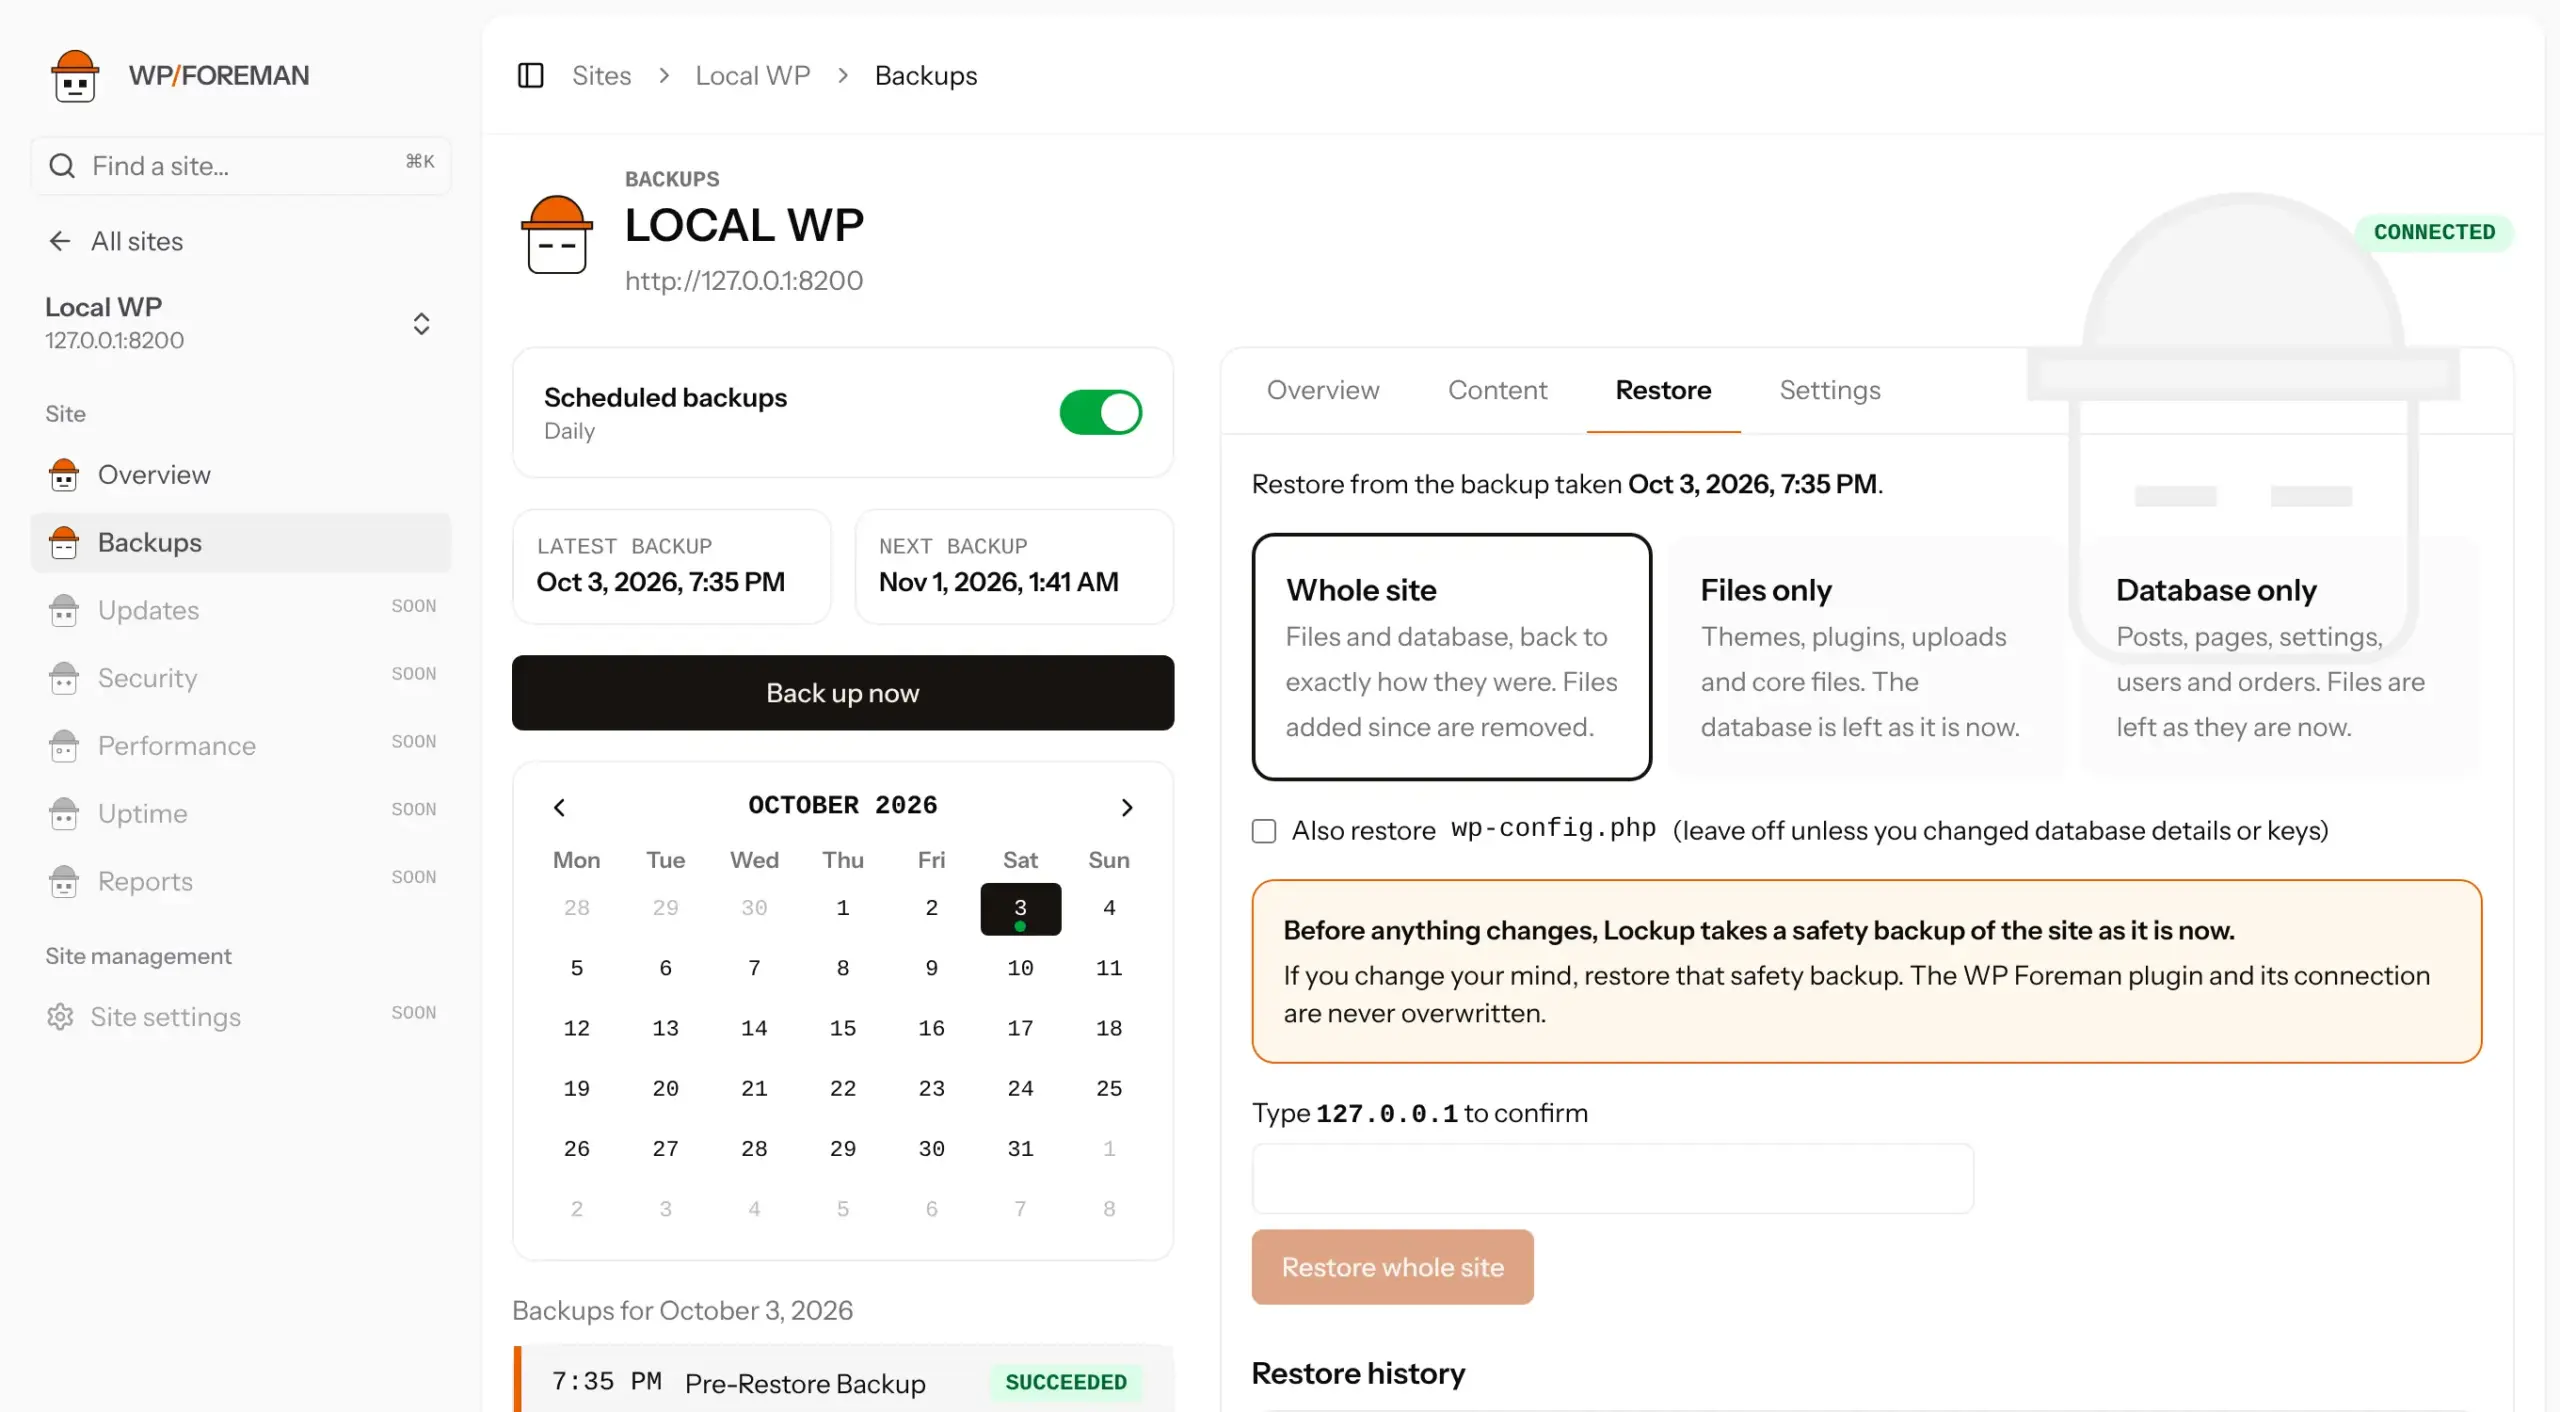The height and width of the screenshot is (1412, 2560).
Task: Click the Security sidebar icon
Action: tap(64, 678)
